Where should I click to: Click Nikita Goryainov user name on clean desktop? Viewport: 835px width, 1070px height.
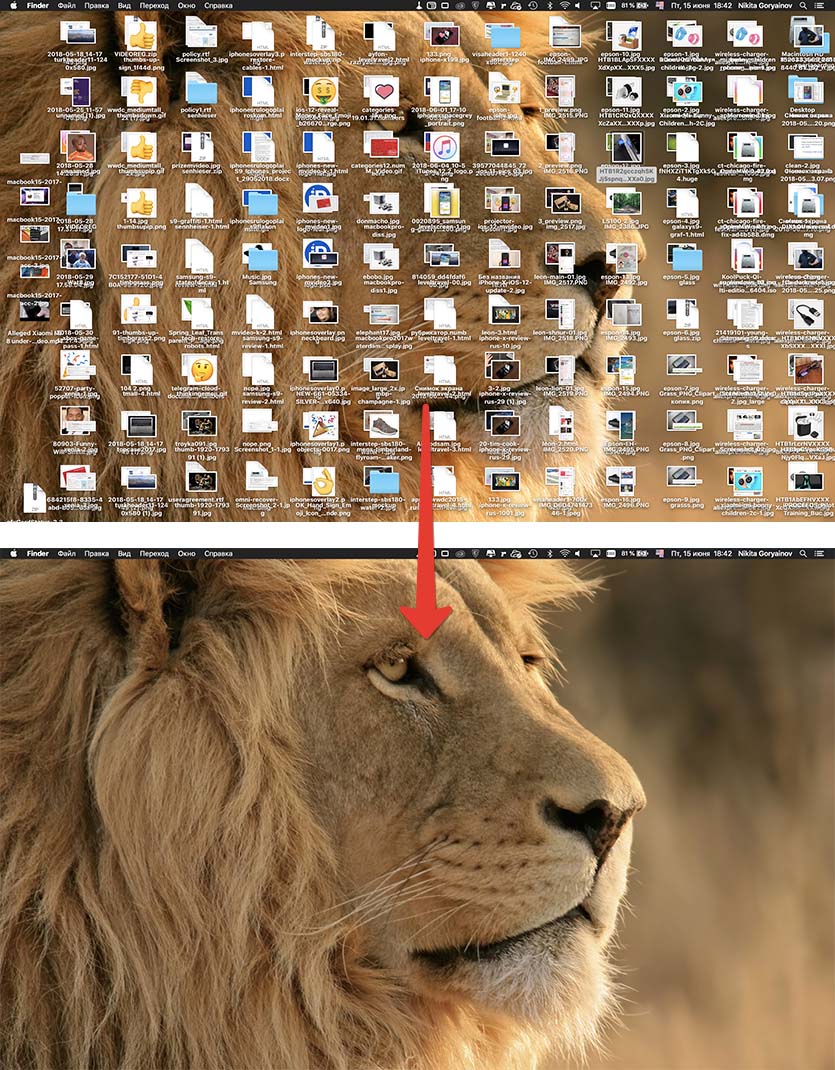tap(765, 553)
